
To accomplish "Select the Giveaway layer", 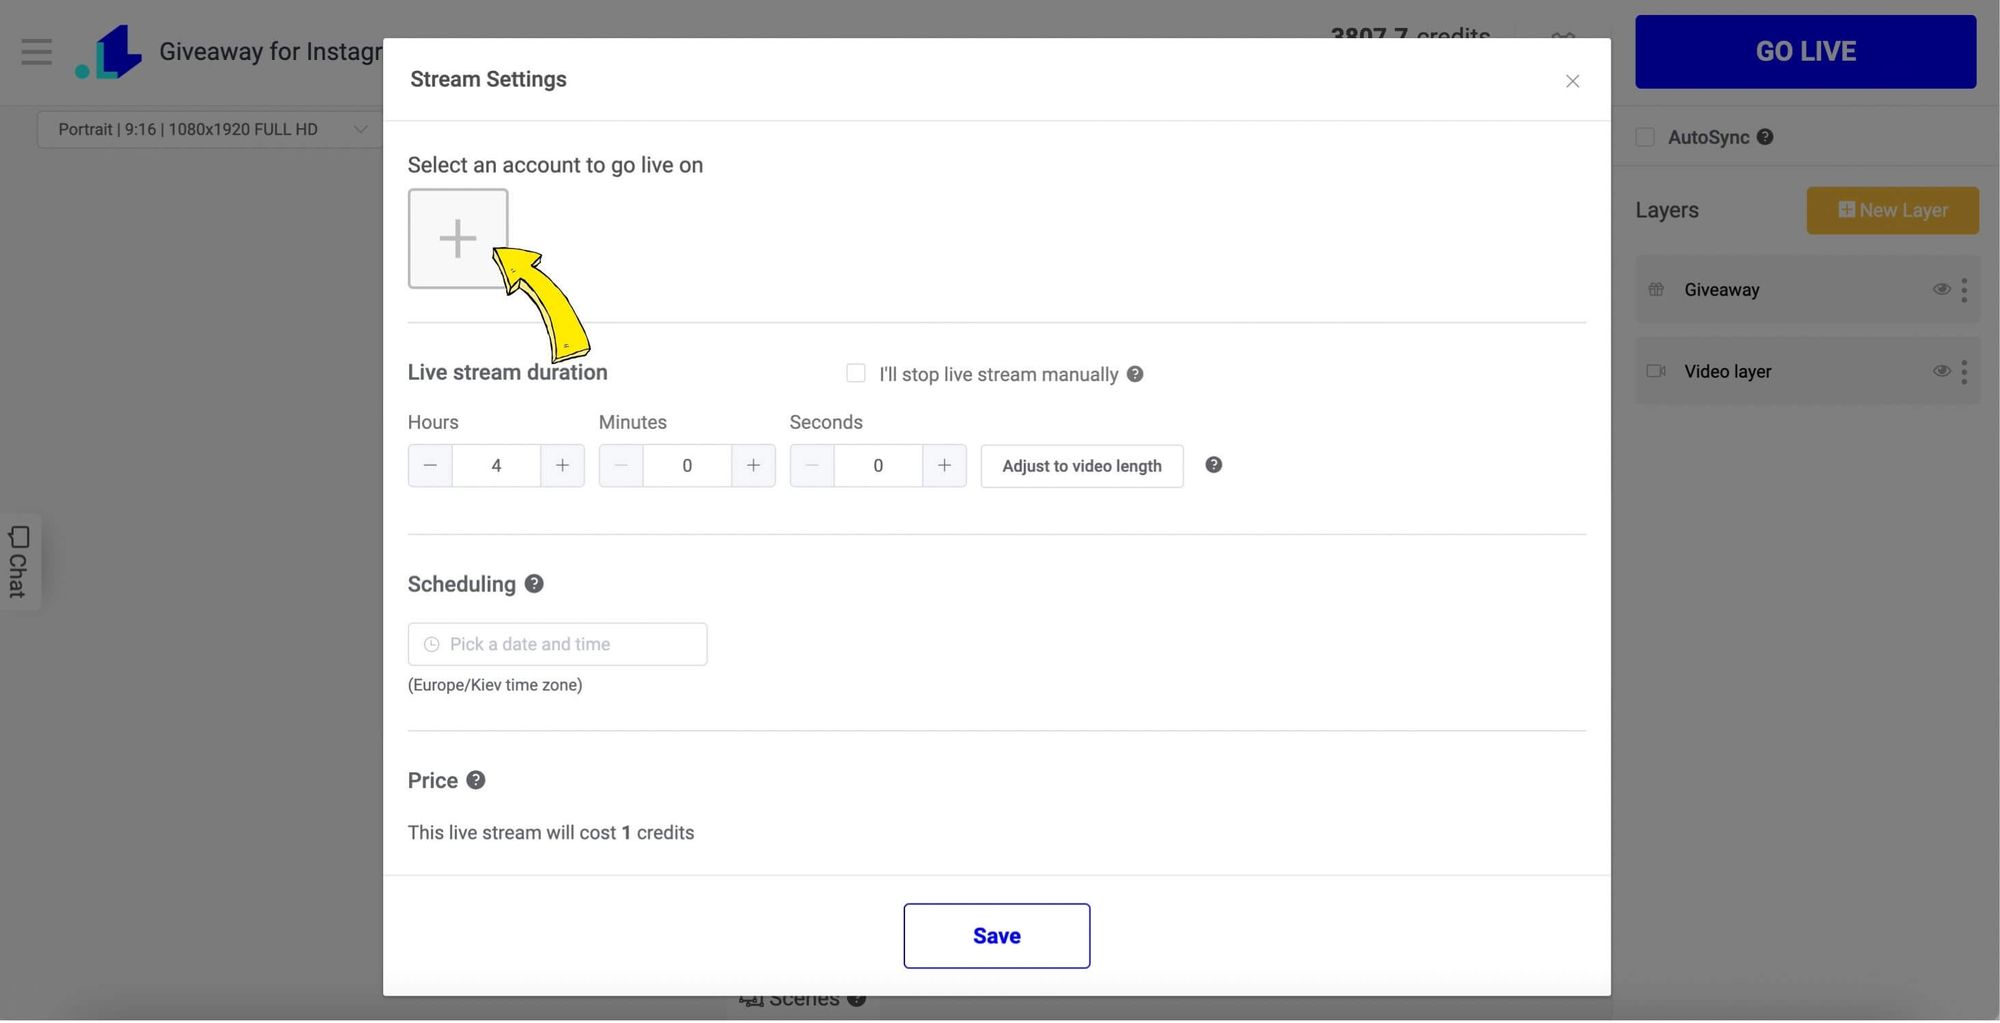I will [1807, 289].
